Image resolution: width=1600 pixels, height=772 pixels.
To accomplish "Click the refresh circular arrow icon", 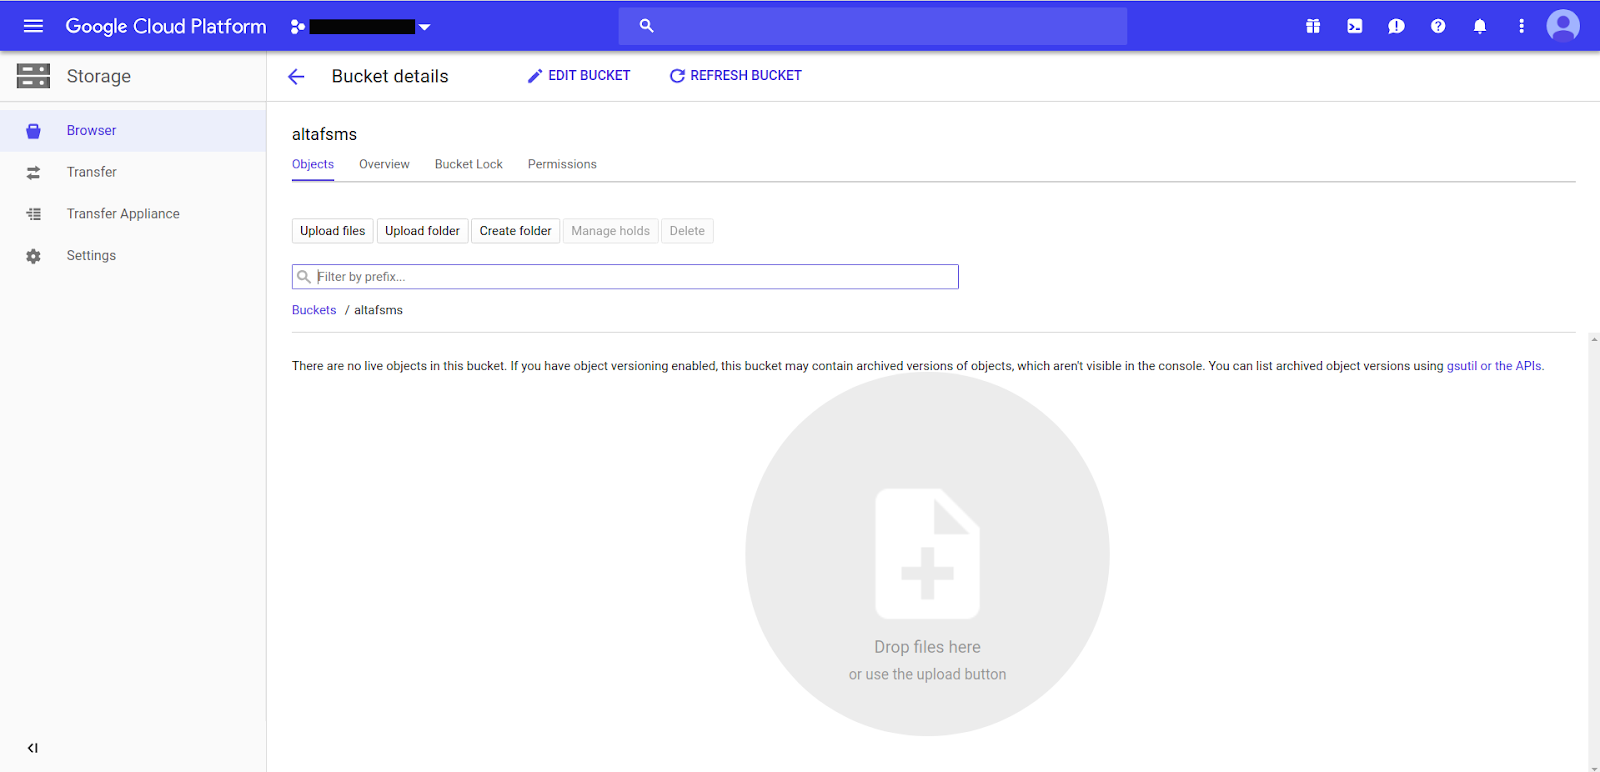I will (x=677, y=76).
